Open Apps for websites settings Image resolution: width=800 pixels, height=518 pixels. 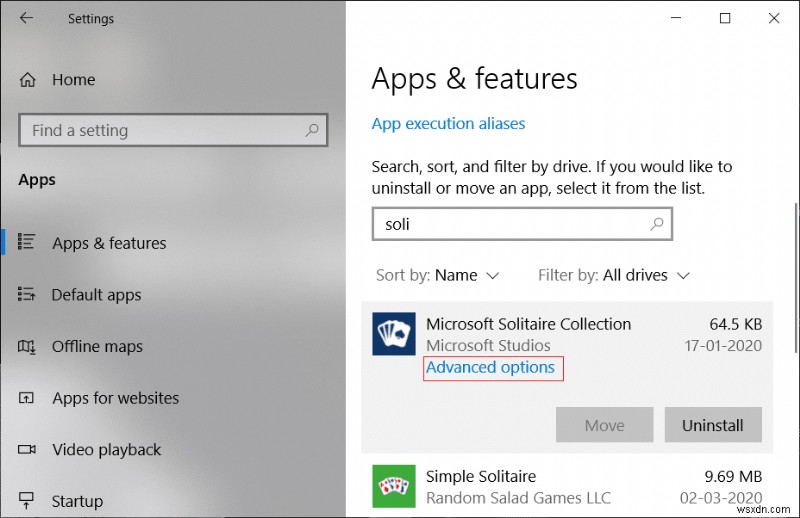(115, 398)
